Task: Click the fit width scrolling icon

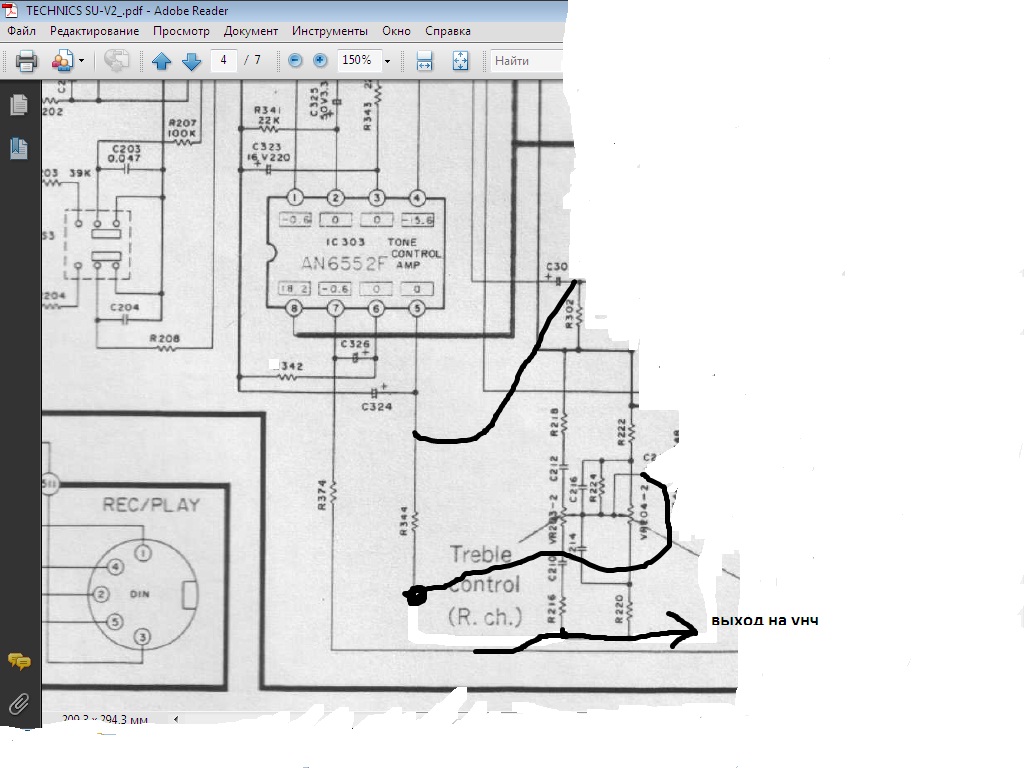Action: click(x=424, y=61)
